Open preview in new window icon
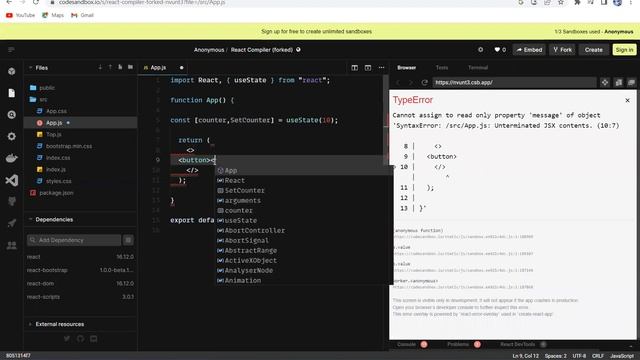640x360 pixels. click(631, 82)
